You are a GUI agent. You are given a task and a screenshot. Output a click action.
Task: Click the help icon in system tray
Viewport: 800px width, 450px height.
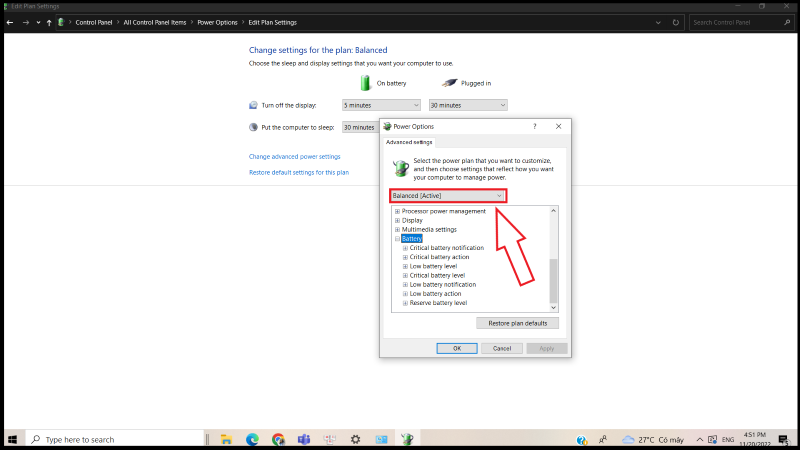pyautogui.click(x=581, y=440)
